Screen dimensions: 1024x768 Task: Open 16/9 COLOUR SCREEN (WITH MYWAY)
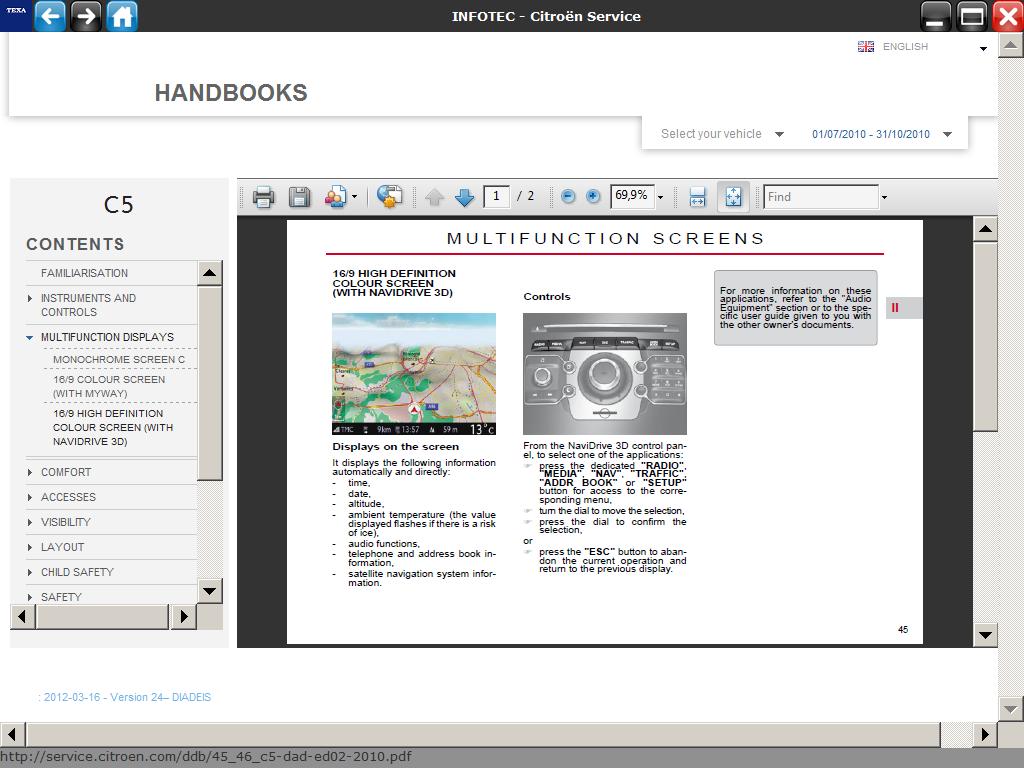[x=108, y=386]
